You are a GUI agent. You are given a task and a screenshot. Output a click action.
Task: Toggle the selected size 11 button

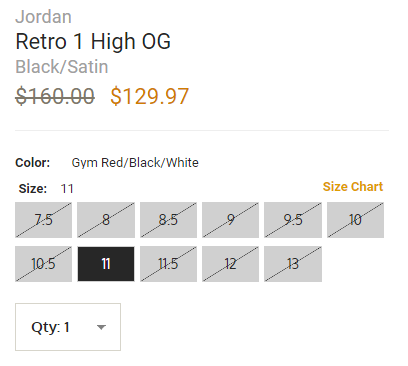tap(106, 264)
